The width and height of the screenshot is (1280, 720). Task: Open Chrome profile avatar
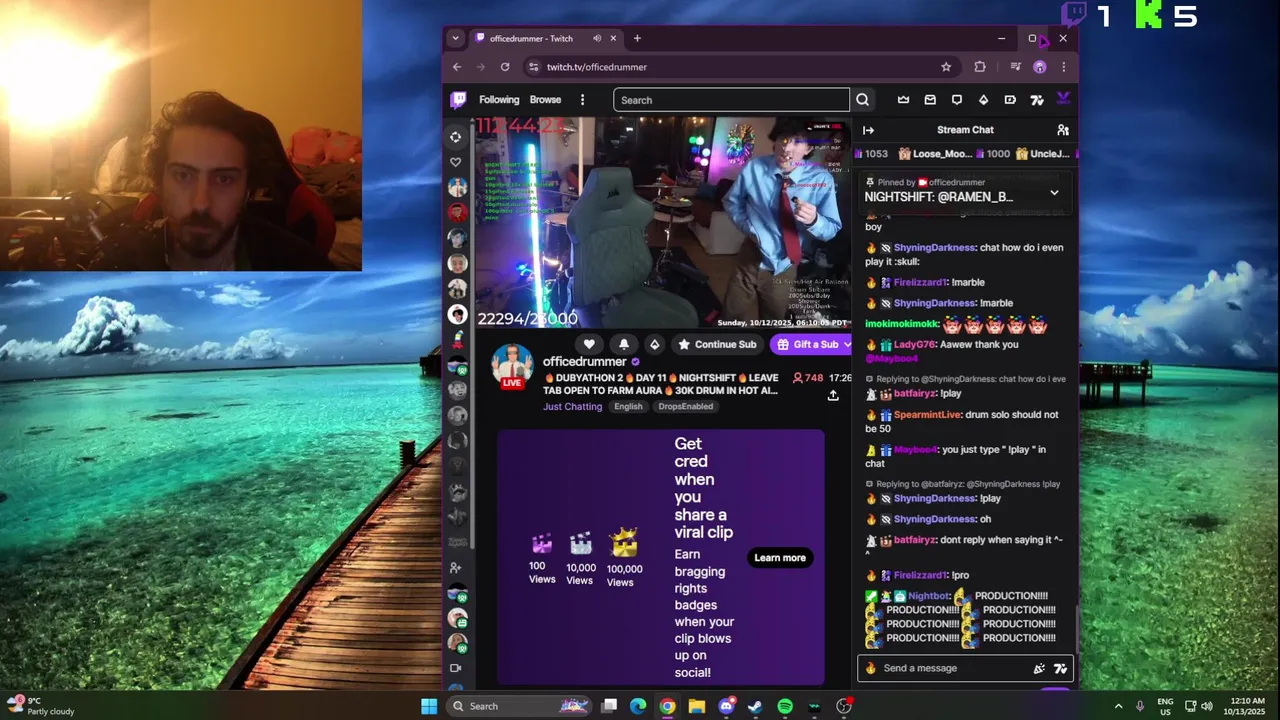[1040, 67]
